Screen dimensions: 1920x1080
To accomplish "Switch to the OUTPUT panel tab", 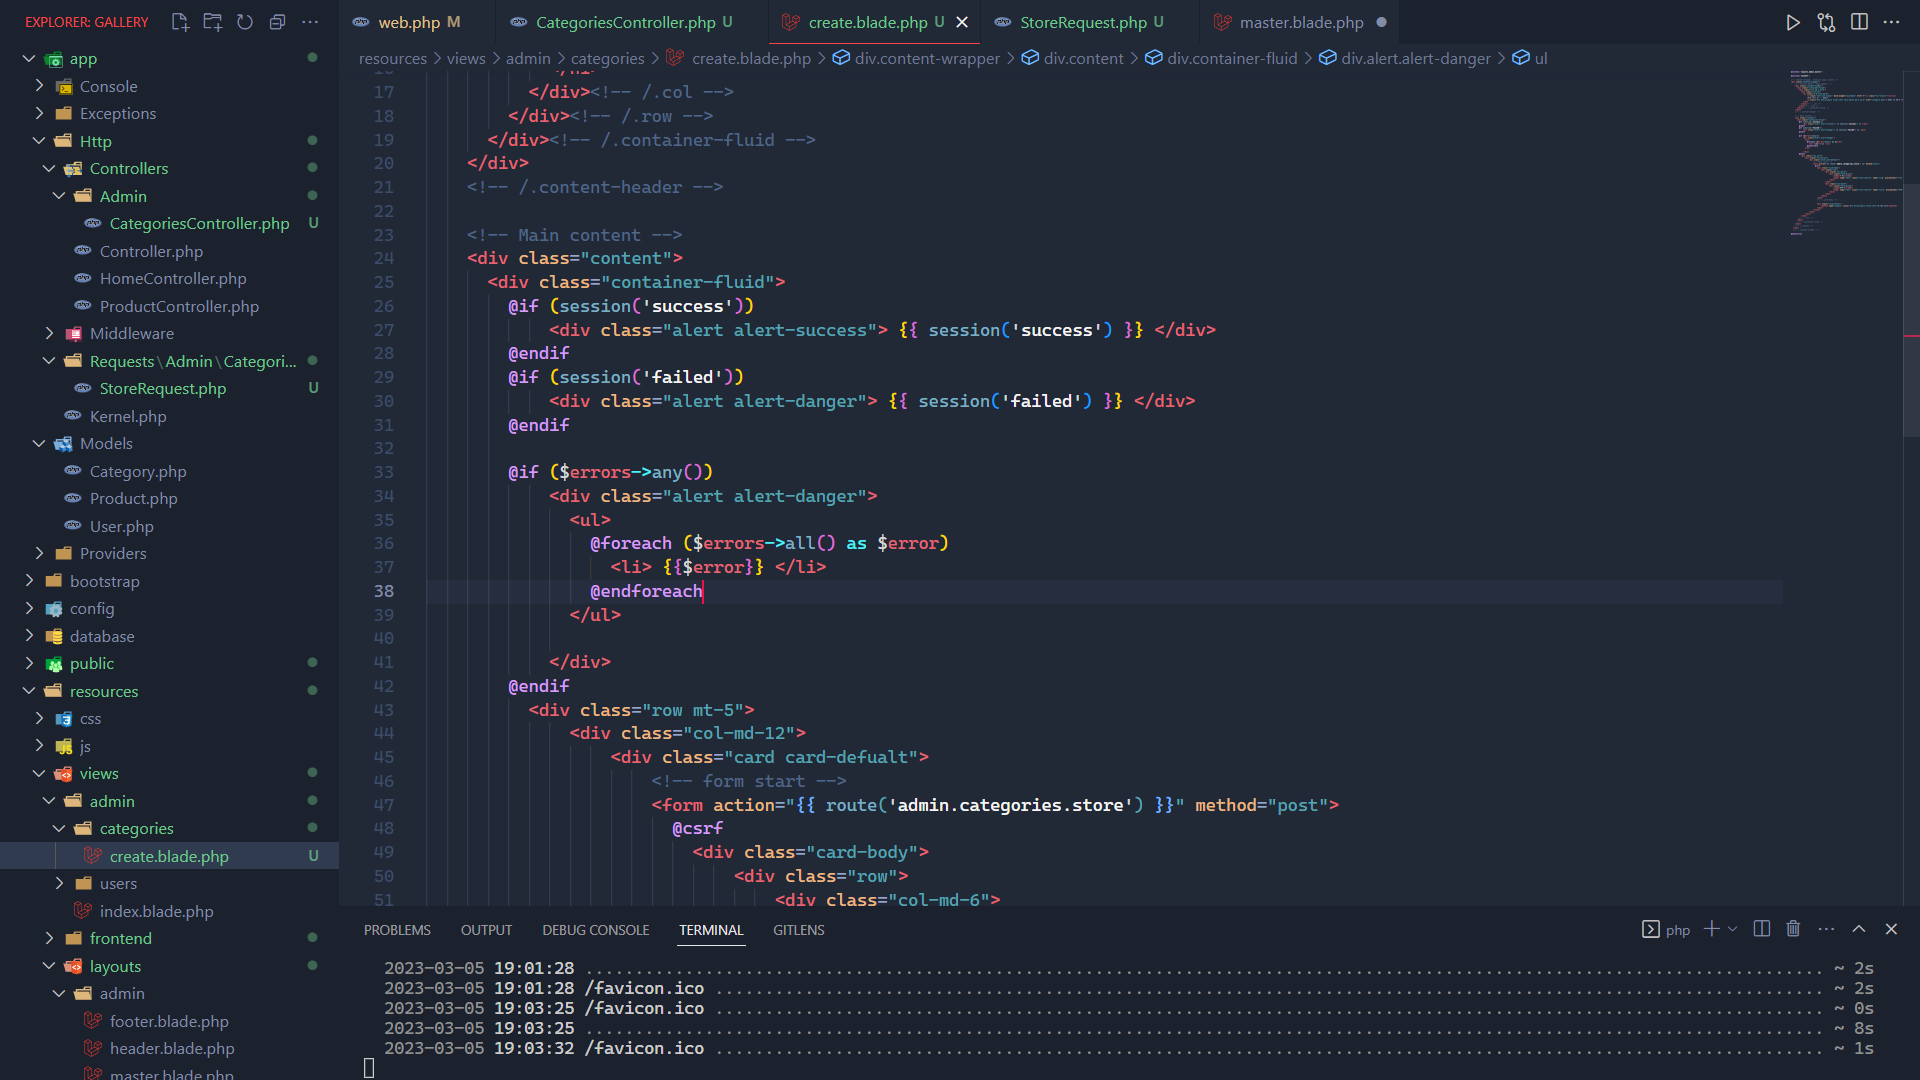I will [486, 930].
